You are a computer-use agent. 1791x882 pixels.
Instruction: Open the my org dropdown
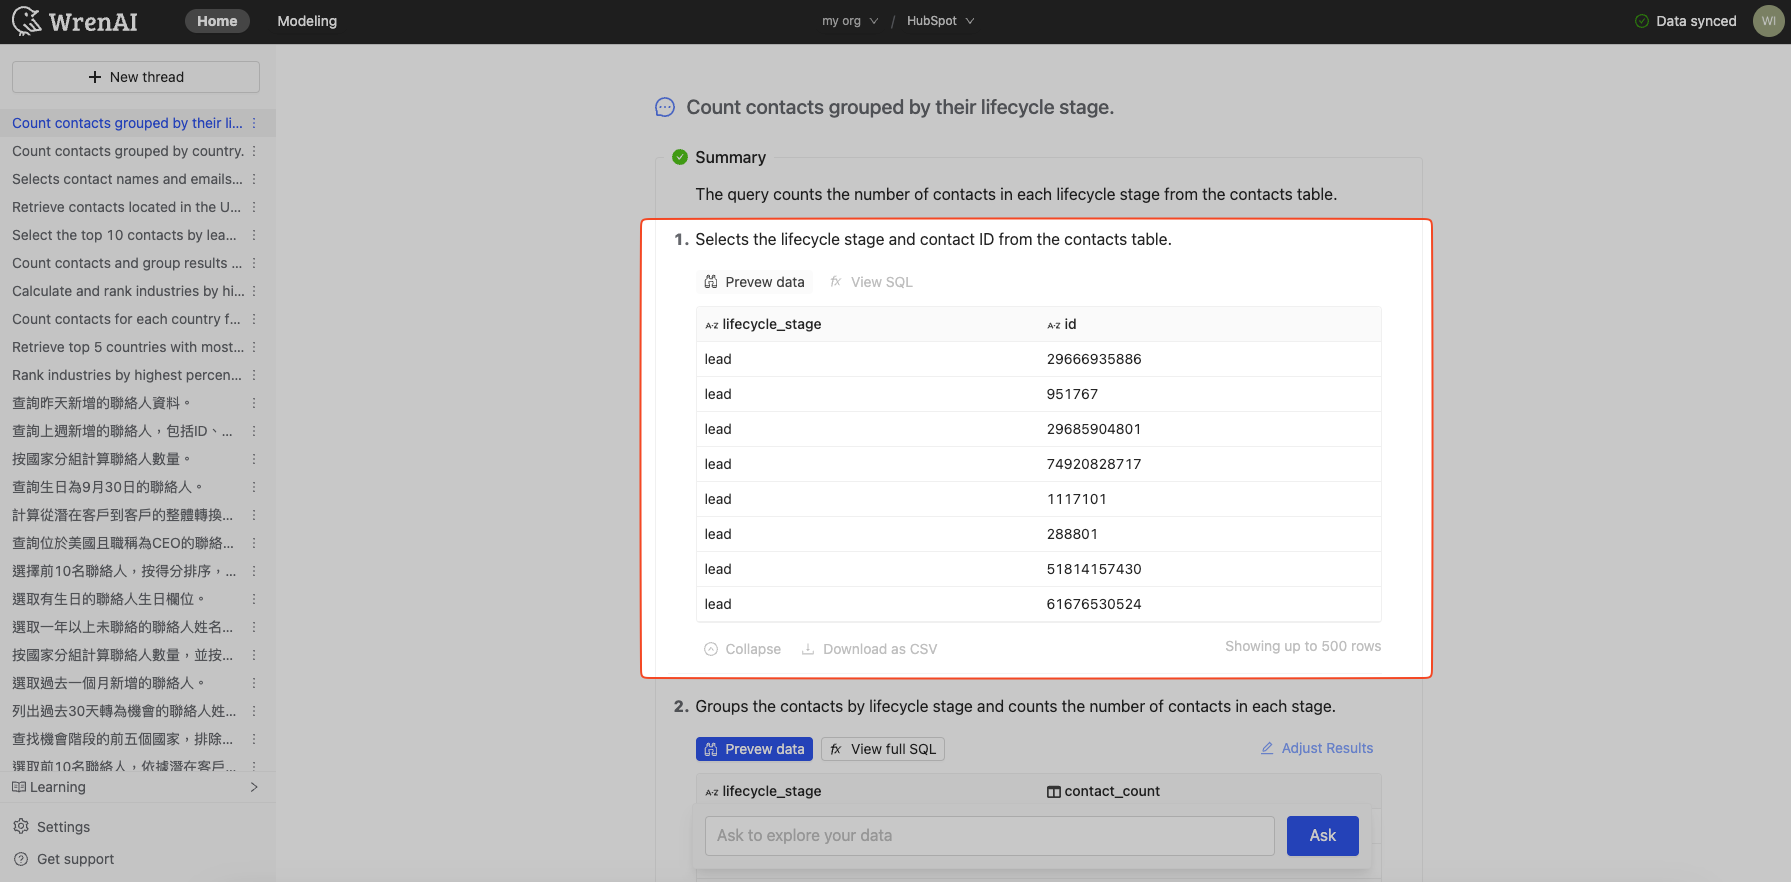point(850,21)
